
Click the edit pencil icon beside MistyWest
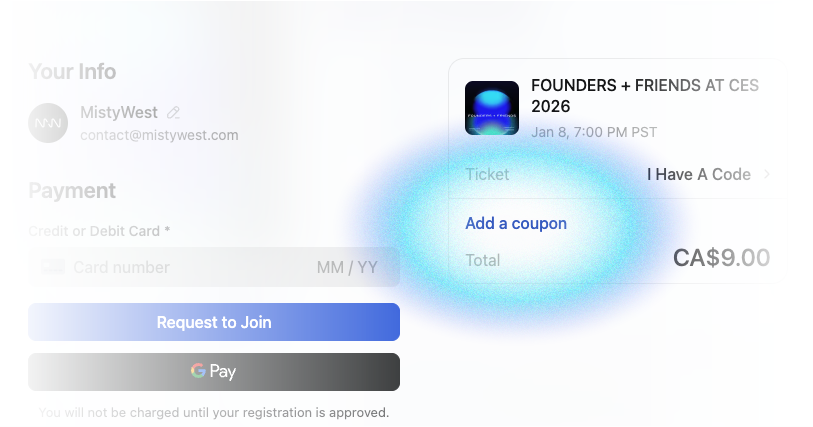point(174,113)
